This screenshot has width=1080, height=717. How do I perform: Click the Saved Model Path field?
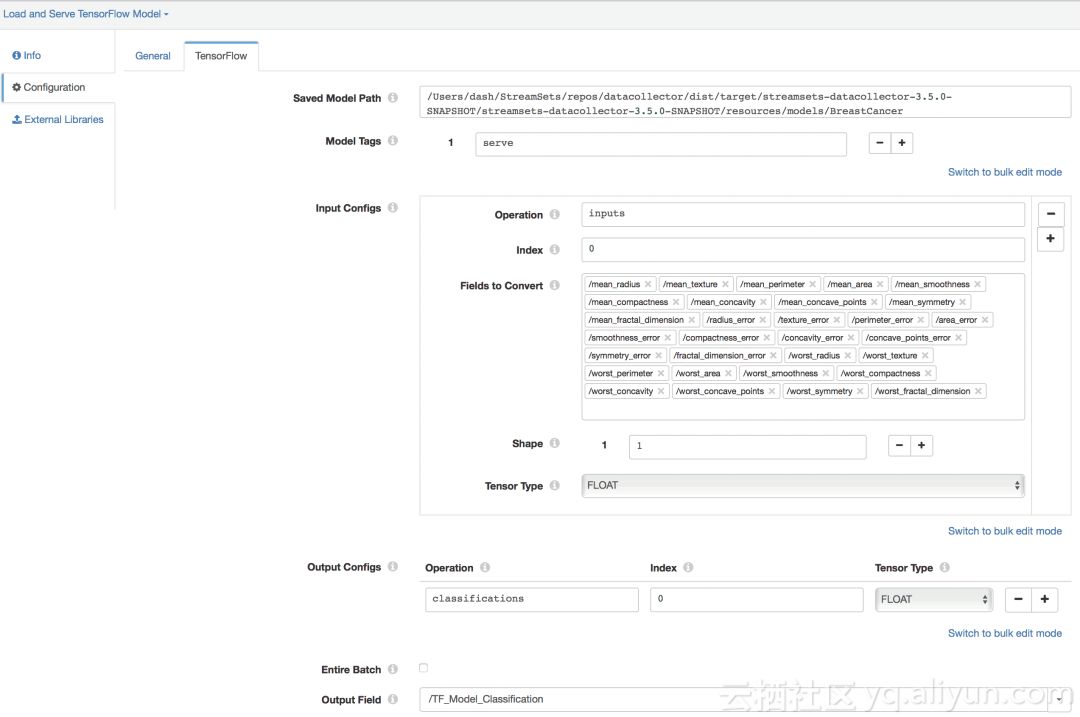(745, 103)
